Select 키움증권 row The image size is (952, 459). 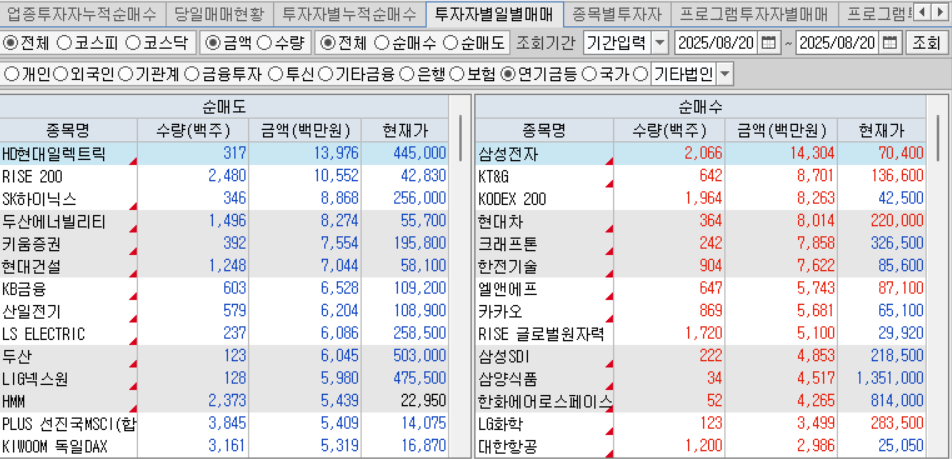pos(224,244)
